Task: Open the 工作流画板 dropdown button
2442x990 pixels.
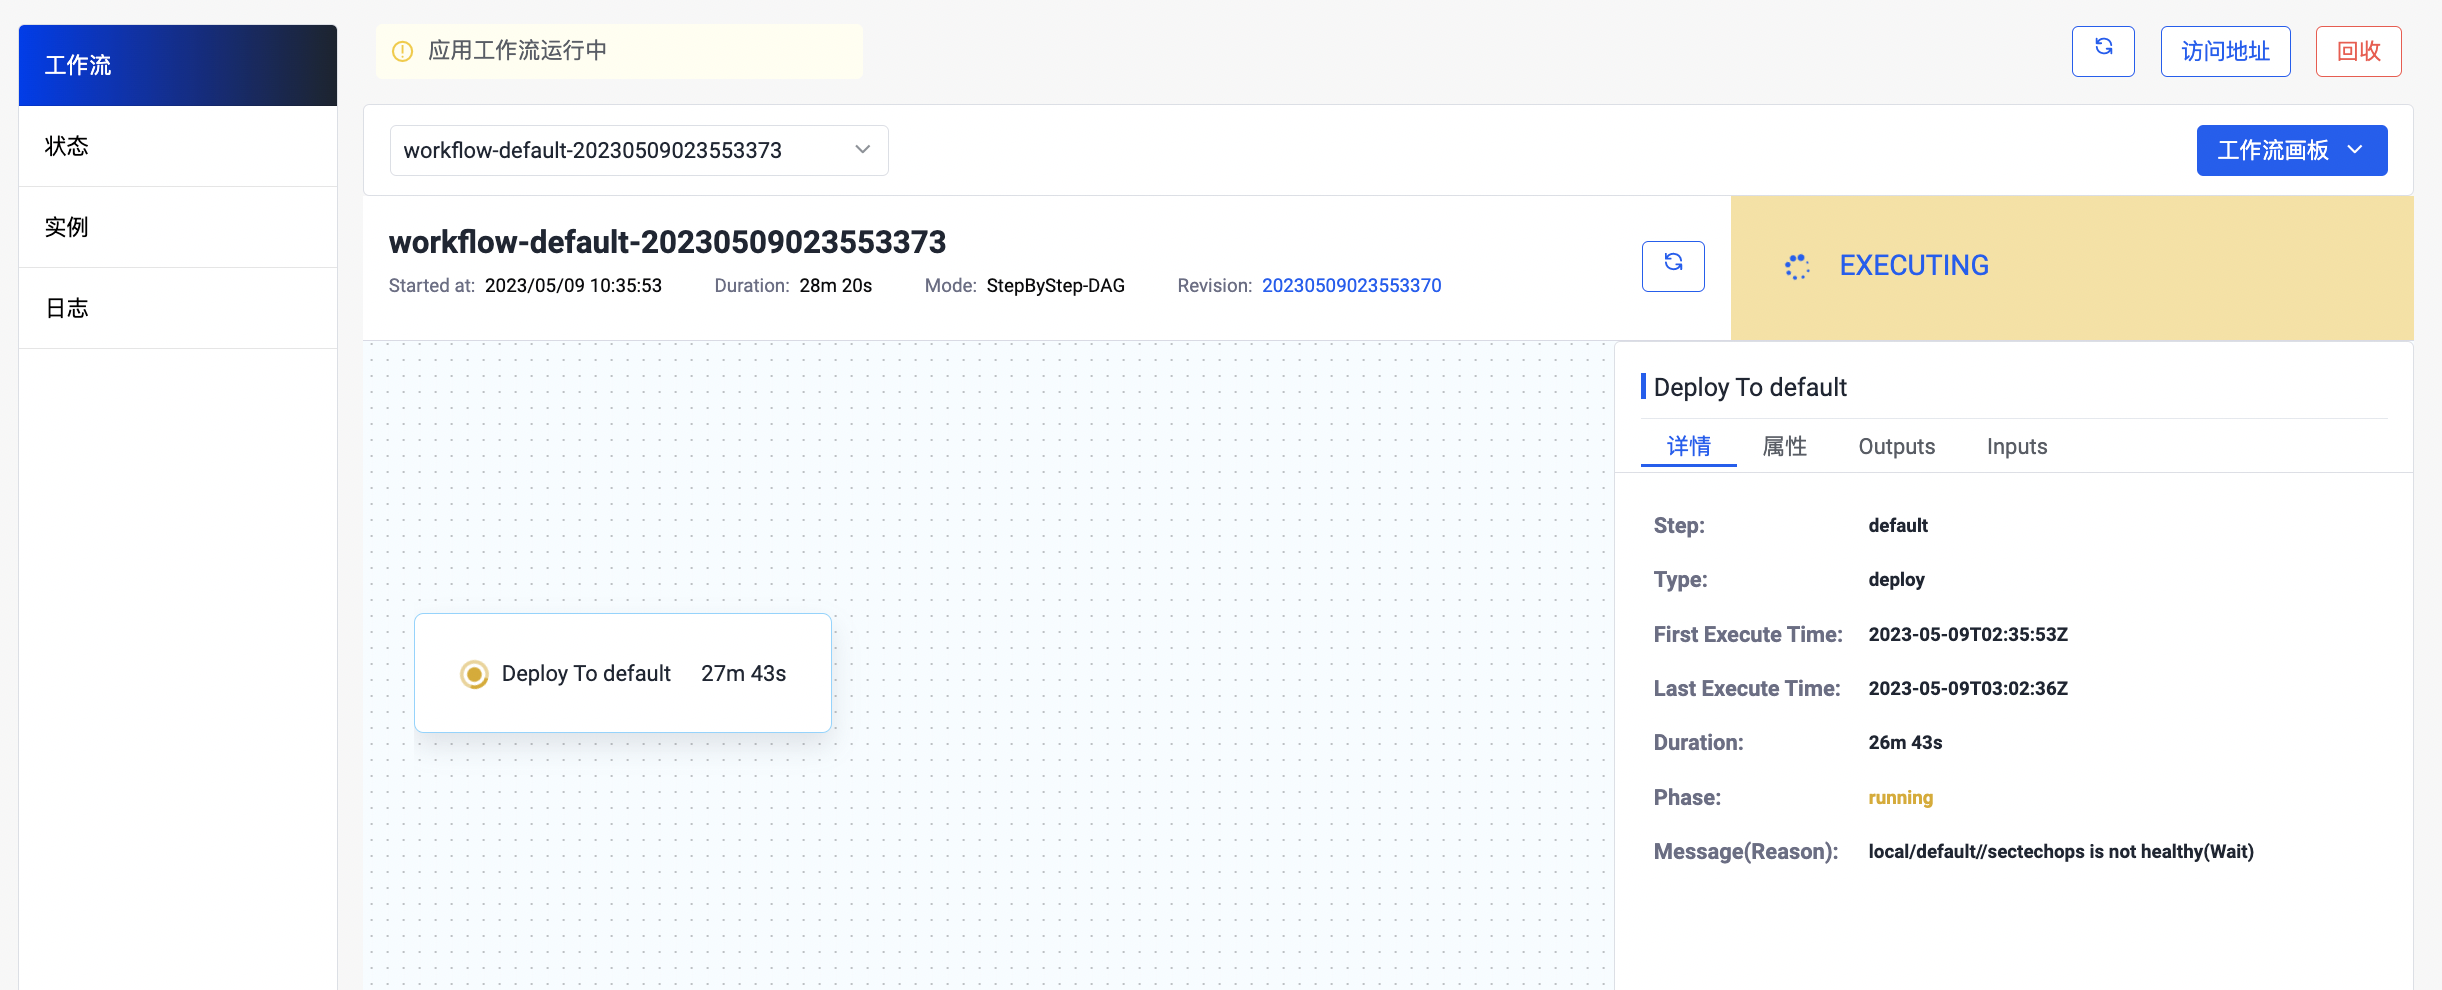Action: [2291, 150]
